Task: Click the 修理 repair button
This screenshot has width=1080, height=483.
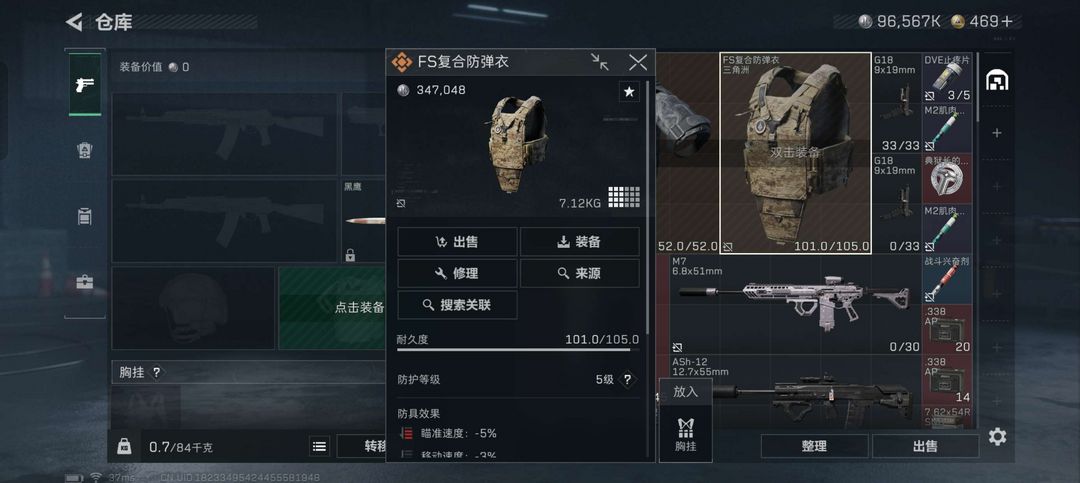Action: point(457,274)
